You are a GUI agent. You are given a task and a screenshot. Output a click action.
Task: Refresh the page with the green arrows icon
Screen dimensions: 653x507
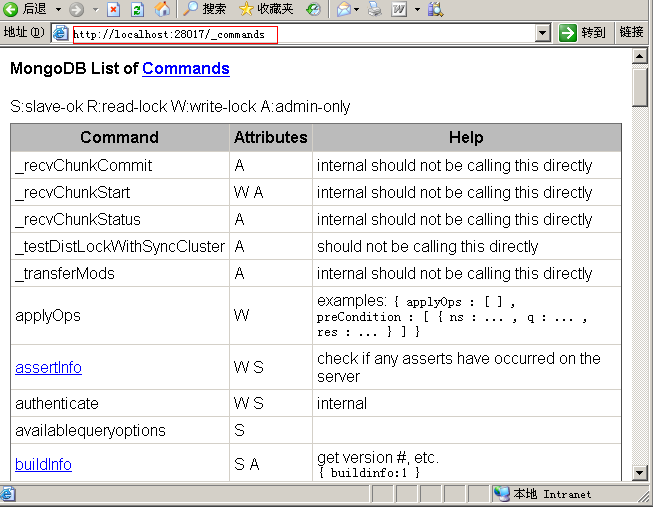[x=137, y=9]
